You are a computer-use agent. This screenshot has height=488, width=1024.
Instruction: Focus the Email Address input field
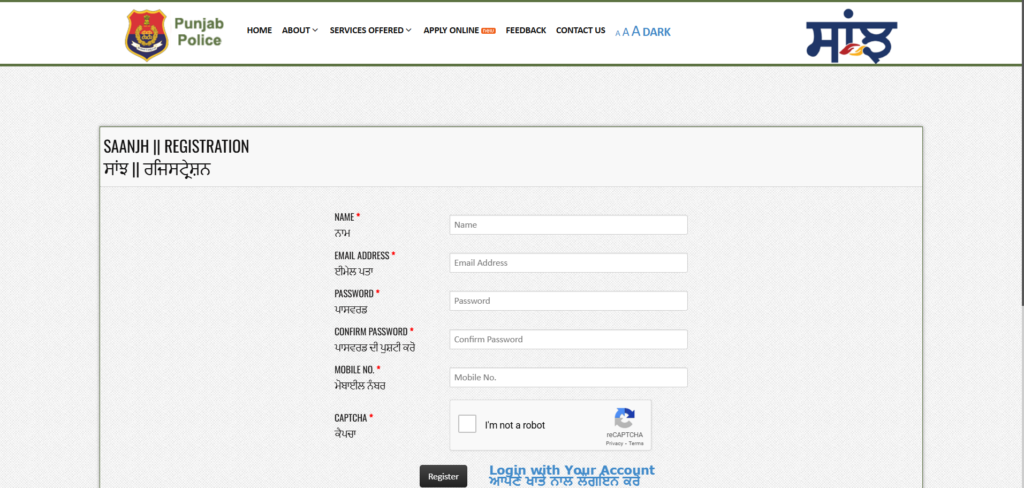pyautogui.click(x=568, y=263)
